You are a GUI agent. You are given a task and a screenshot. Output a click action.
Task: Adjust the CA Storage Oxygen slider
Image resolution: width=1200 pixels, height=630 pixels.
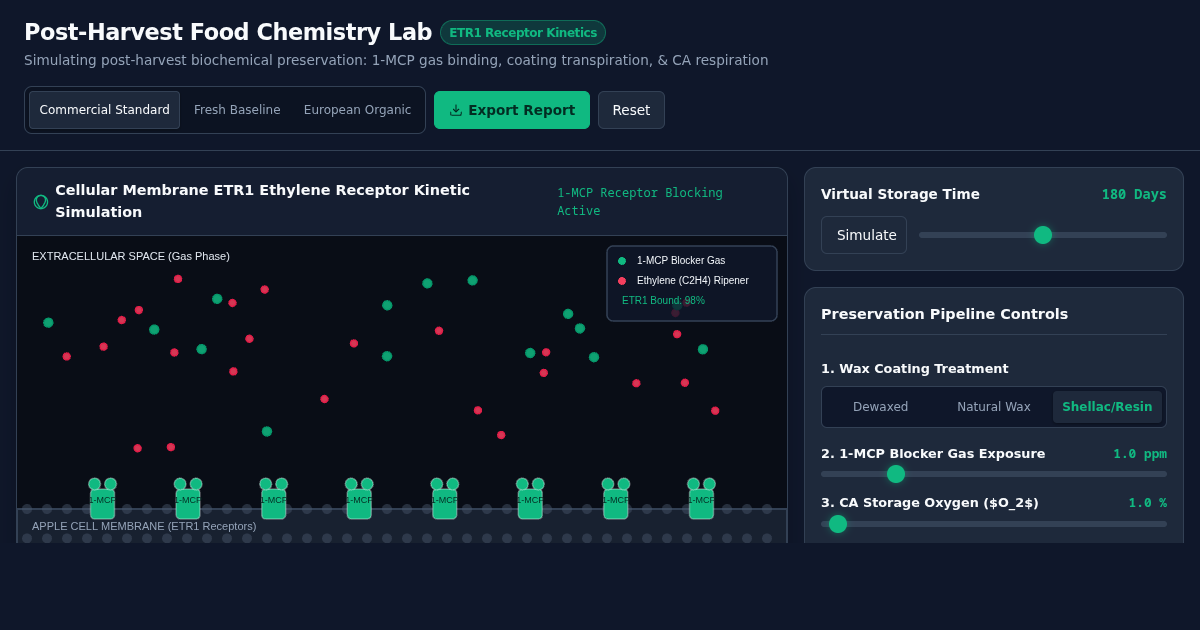point(994,524)
